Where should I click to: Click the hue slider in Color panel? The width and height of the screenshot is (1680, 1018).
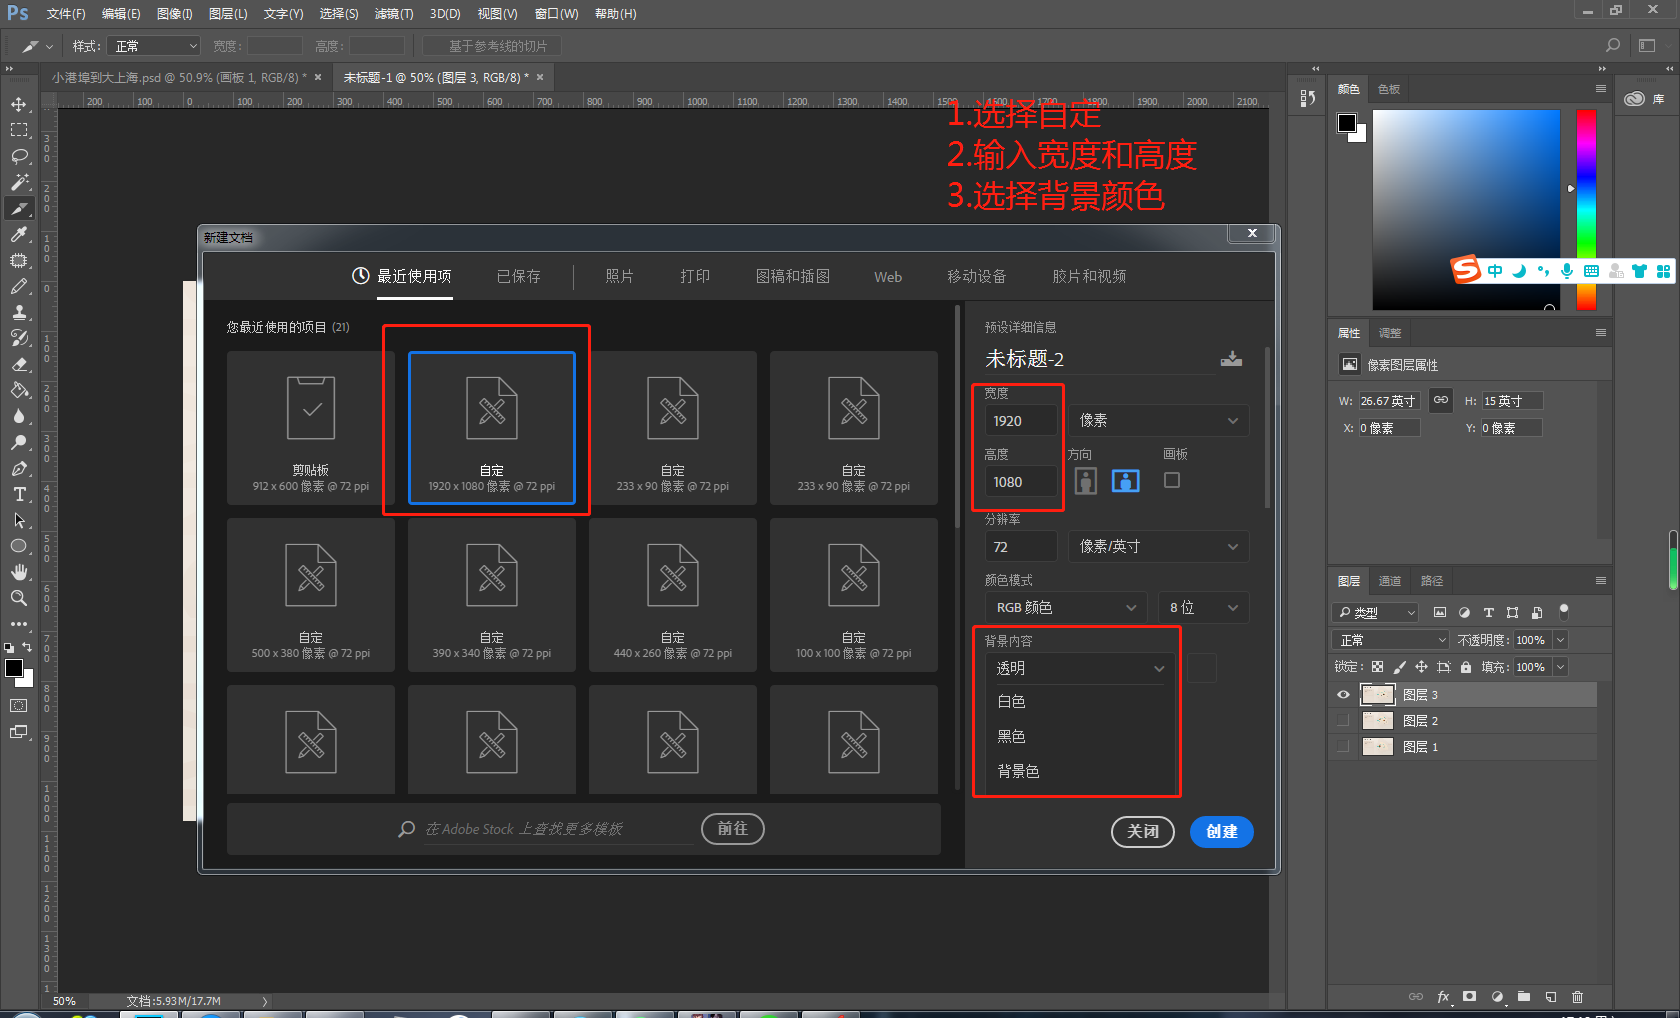1586,209
